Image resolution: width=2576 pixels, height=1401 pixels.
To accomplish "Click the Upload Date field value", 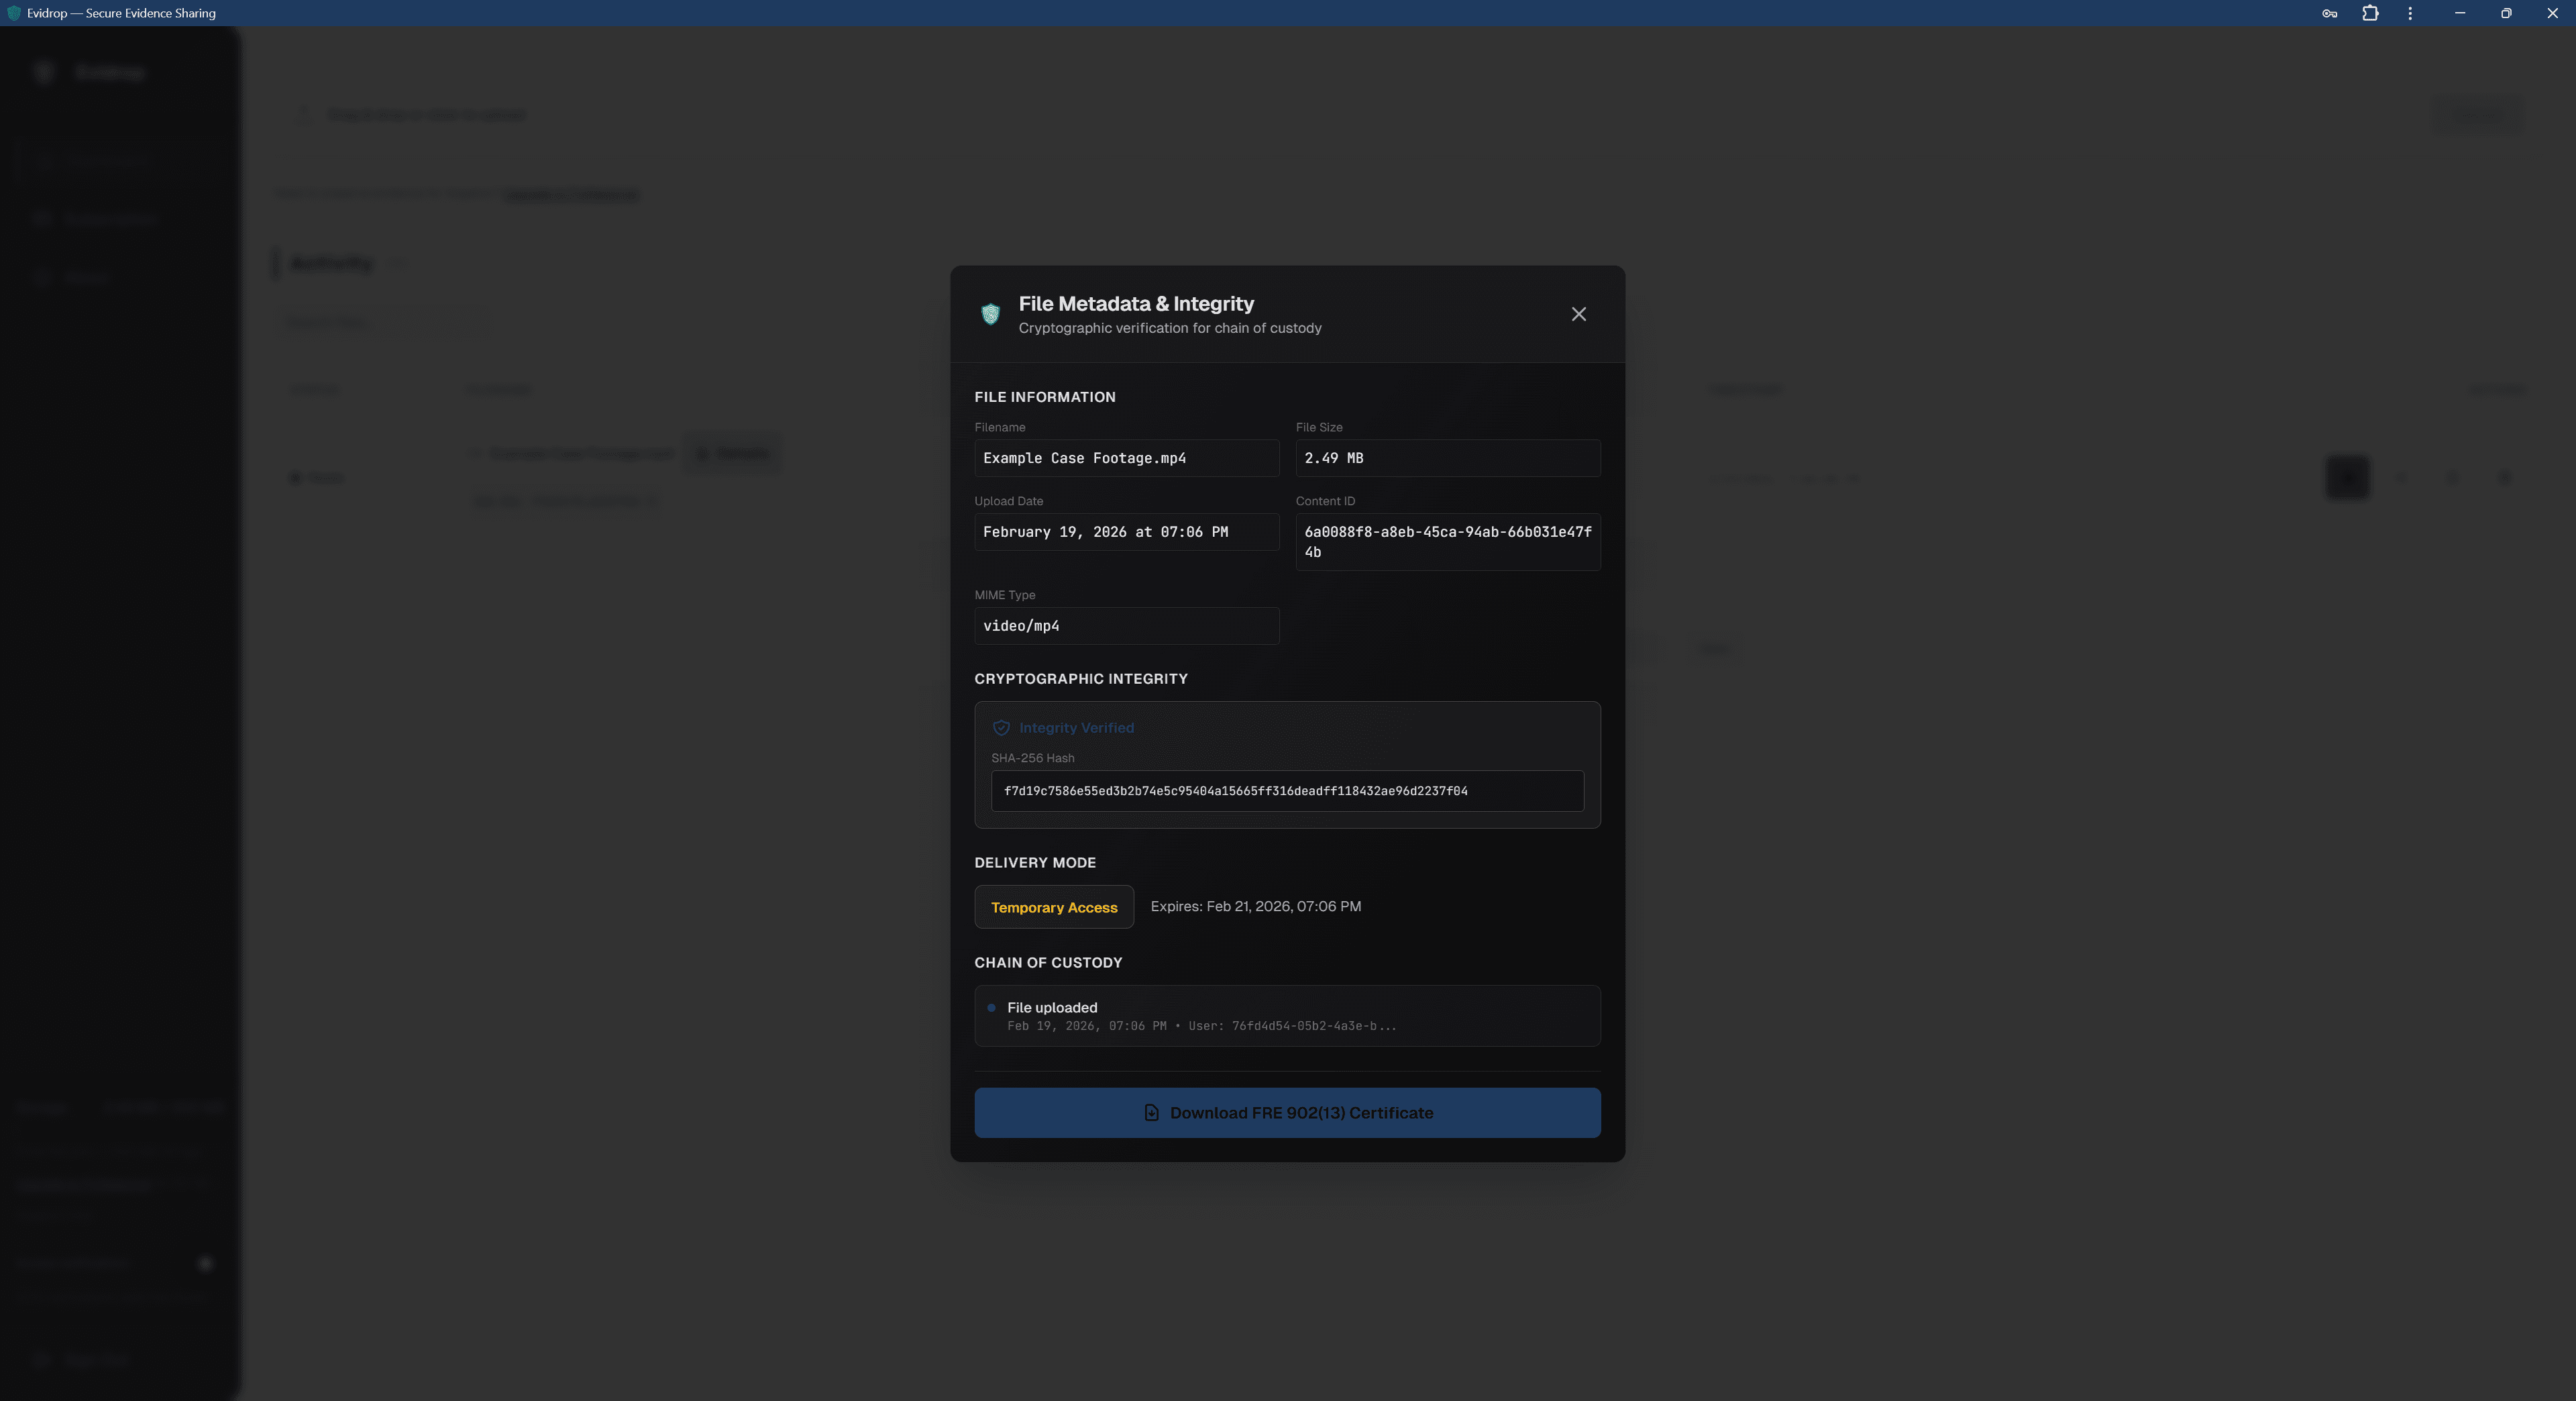I will (1126, 532).
